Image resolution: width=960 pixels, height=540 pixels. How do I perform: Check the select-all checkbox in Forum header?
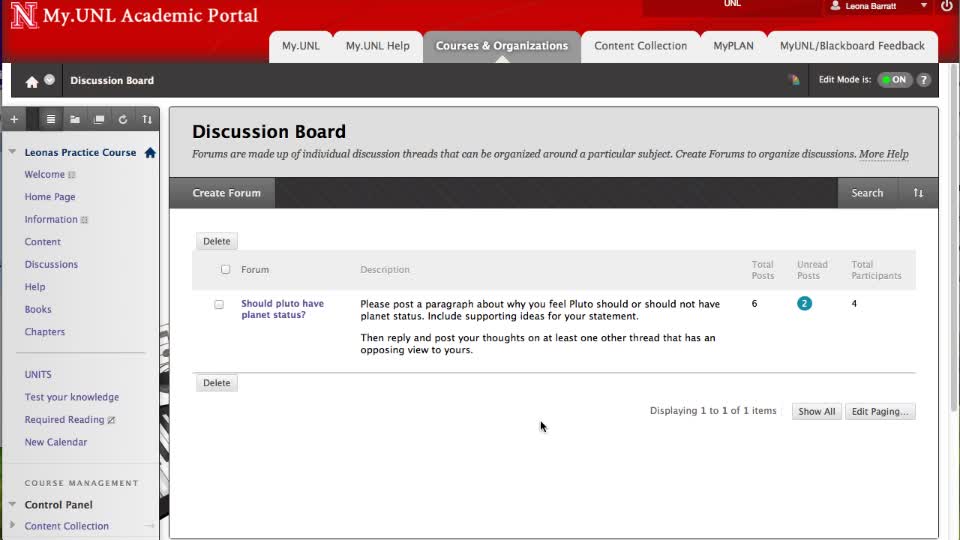pos(225,269)
